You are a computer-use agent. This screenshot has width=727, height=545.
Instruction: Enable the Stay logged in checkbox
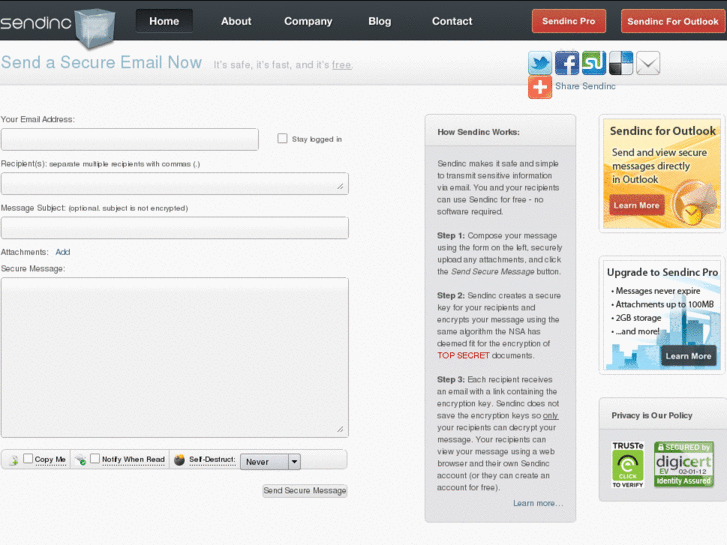(282, 138)
